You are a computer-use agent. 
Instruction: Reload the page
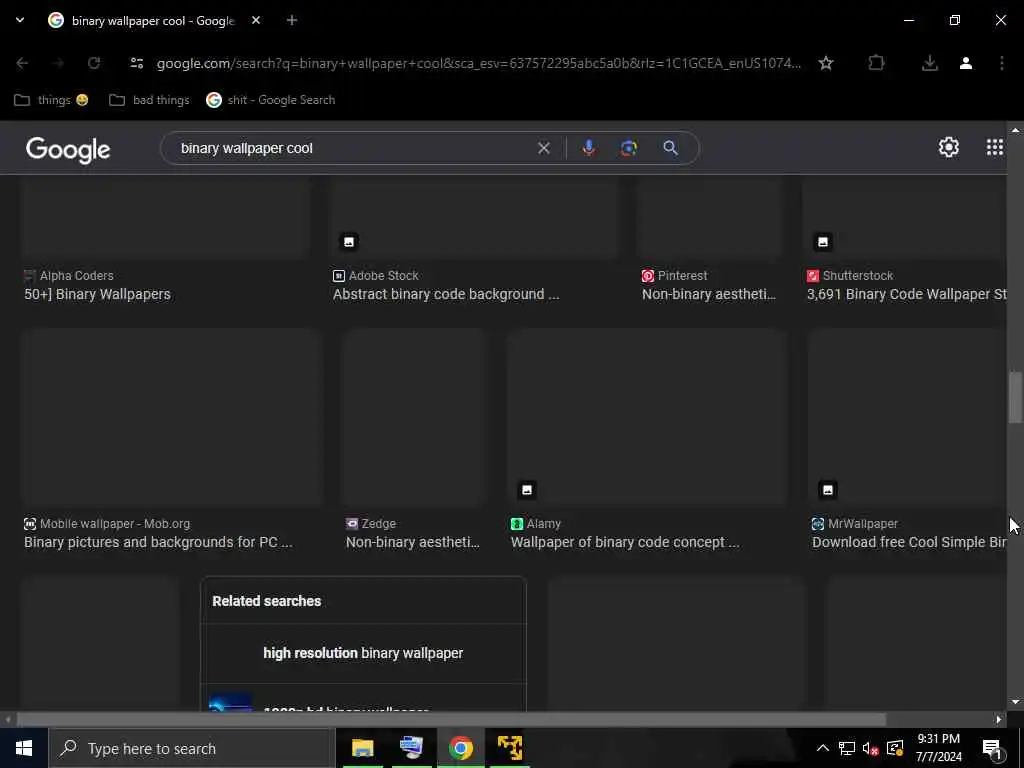(94, 63)
